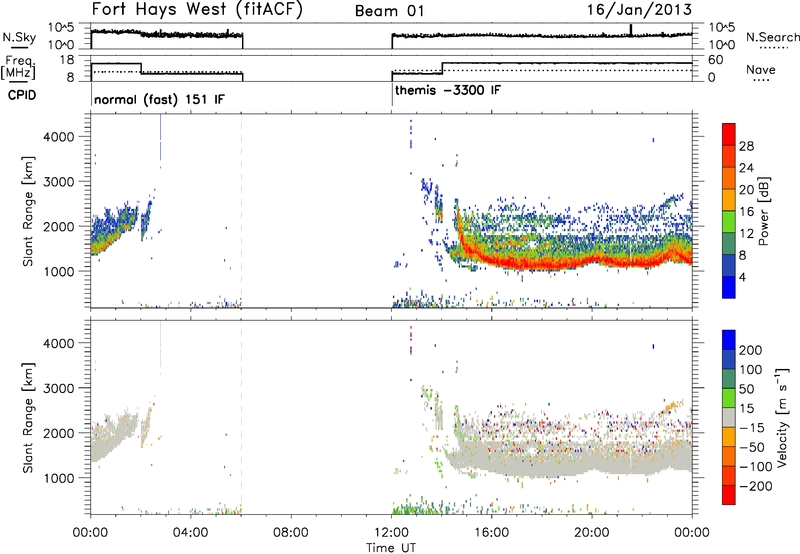Image resolution: width=800 pixels, height=554 pixels.
Task: Click the '12' tick on Power colorbar
Action: pos(746,233)
